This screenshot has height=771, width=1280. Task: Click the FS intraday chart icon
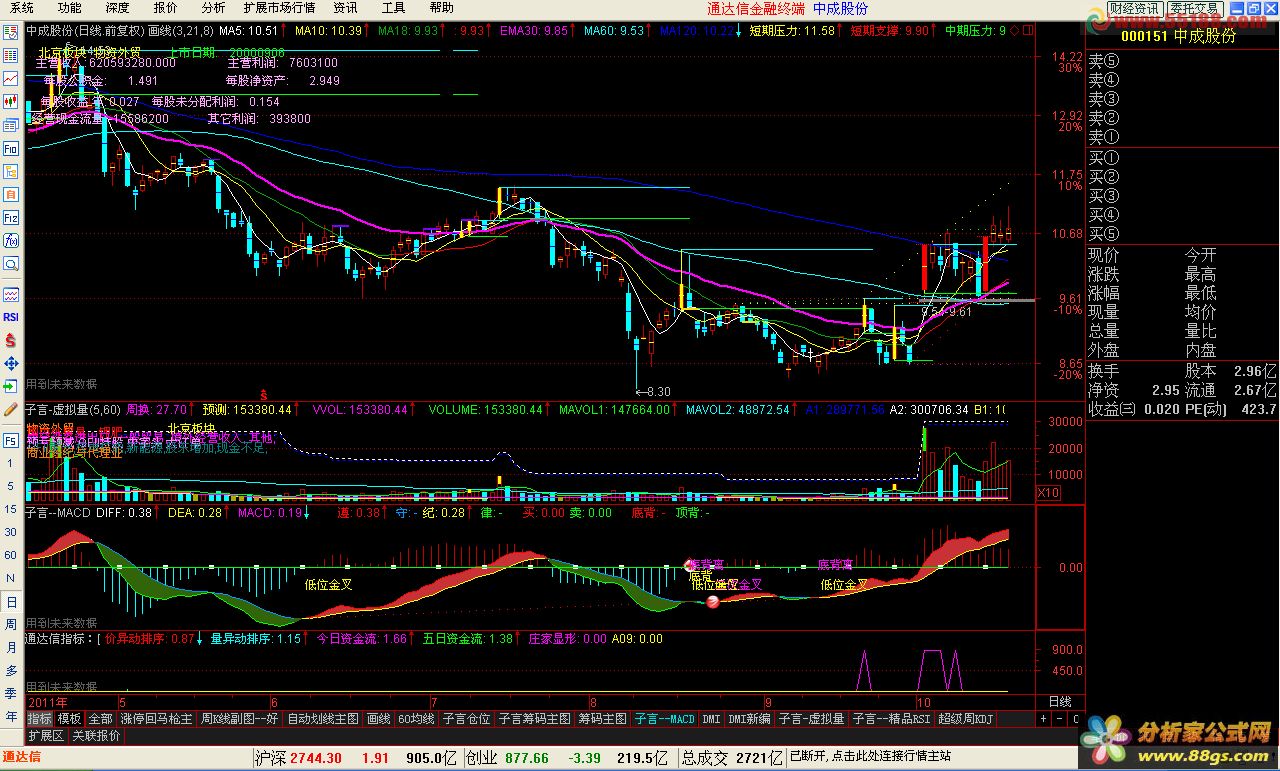(x=11, y=440)
